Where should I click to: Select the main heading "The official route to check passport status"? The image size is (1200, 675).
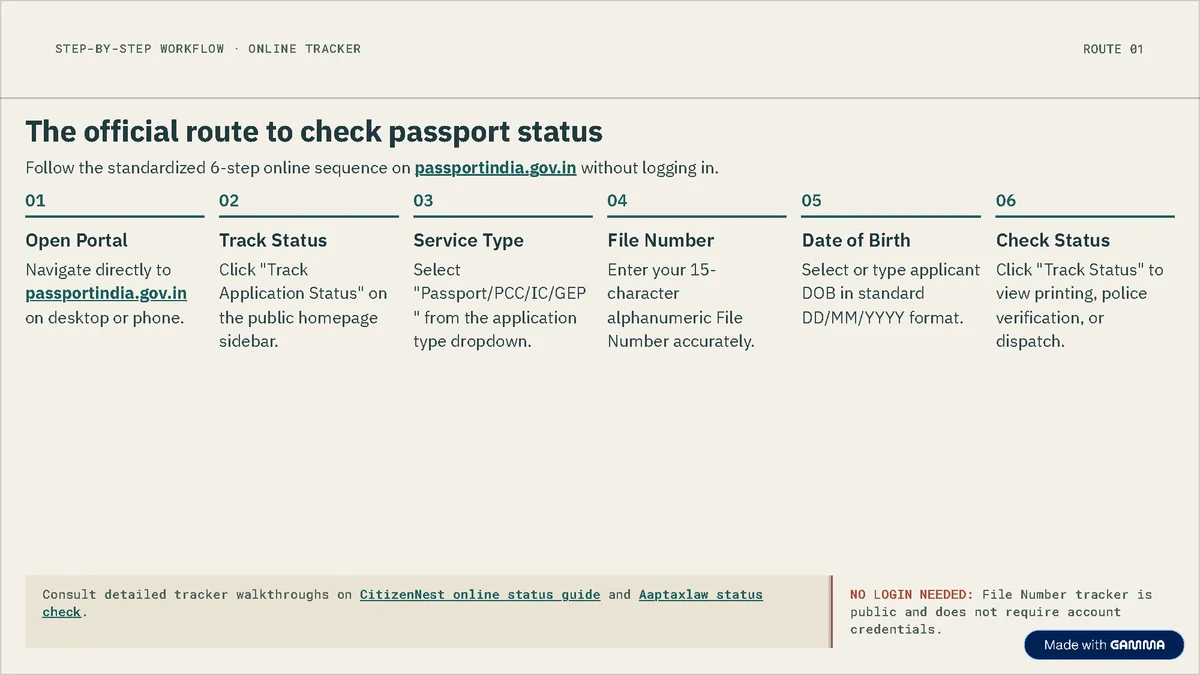[314, 132]
